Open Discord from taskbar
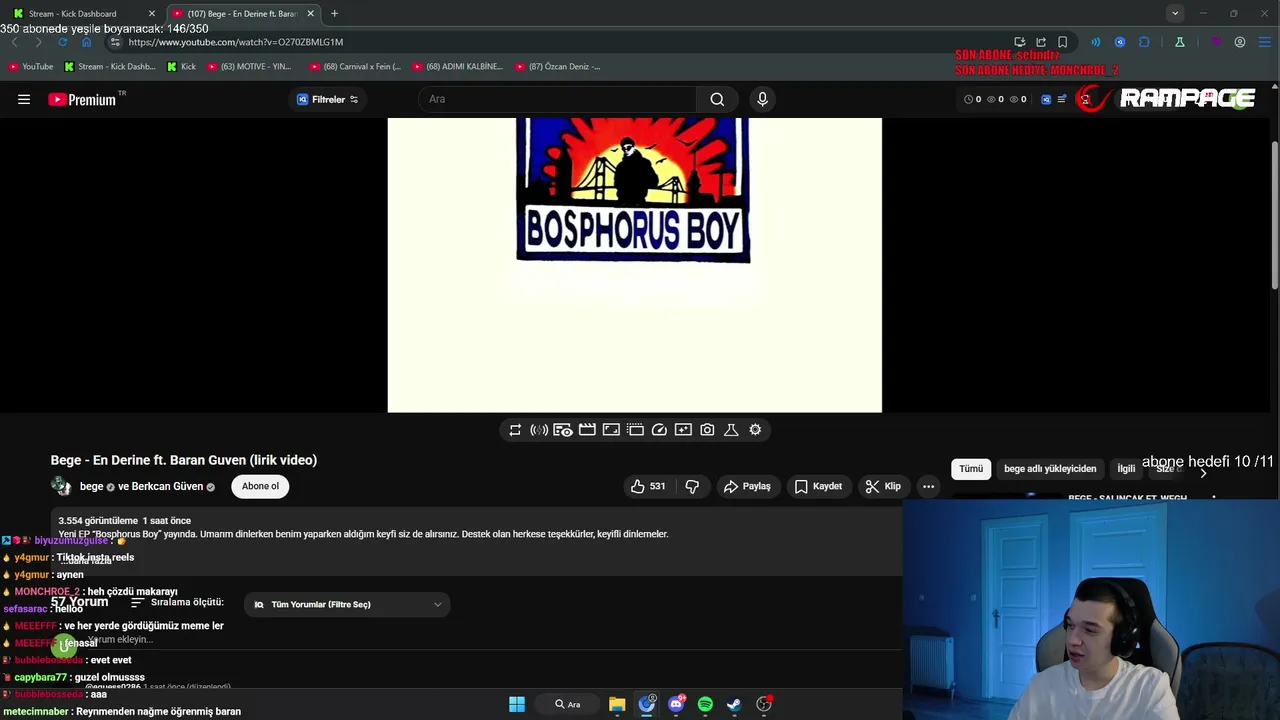The width and height of the screenshot is (1280, 720). tap(676, 704)
